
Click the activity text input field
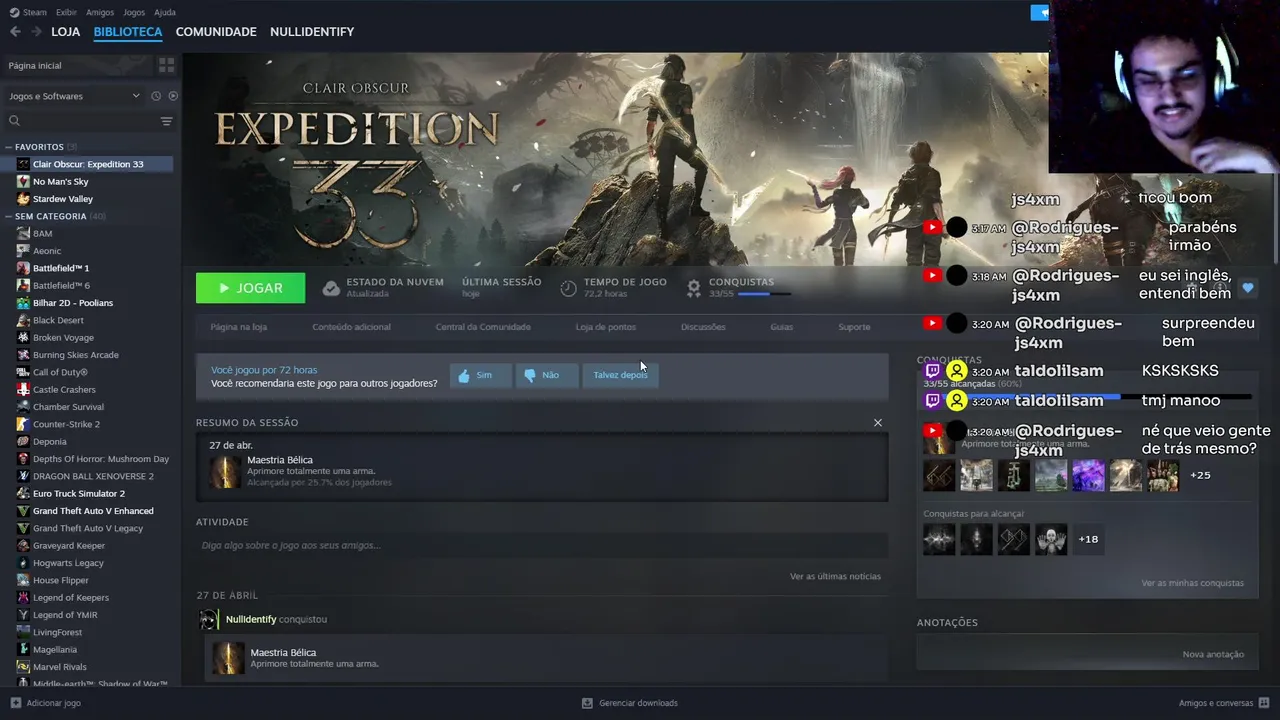[542, 546]
